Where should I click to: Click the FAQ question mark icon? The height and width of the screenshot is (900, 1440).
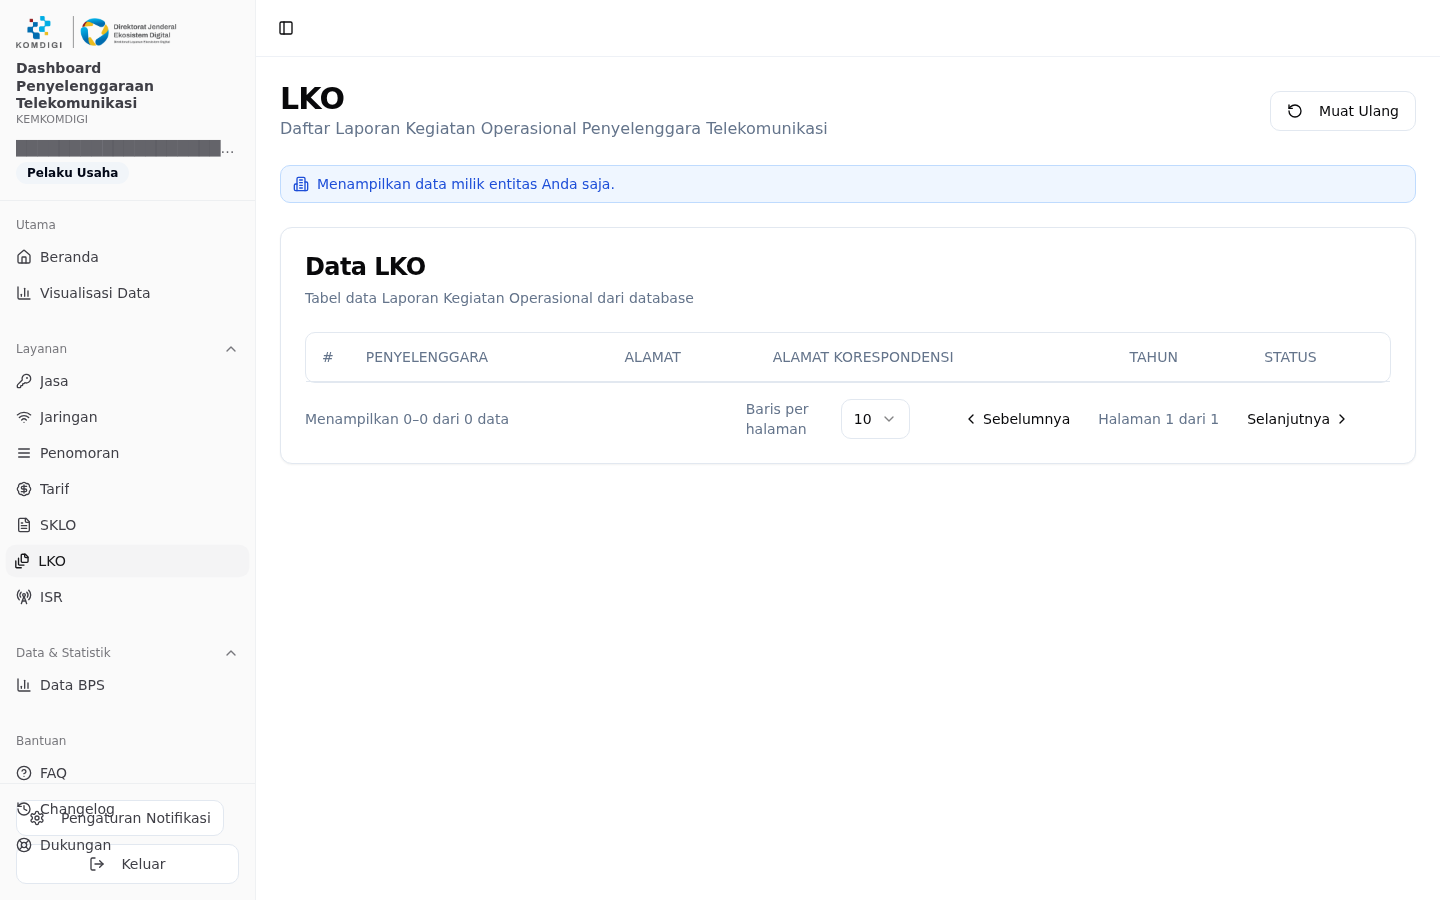pos(24,773)
